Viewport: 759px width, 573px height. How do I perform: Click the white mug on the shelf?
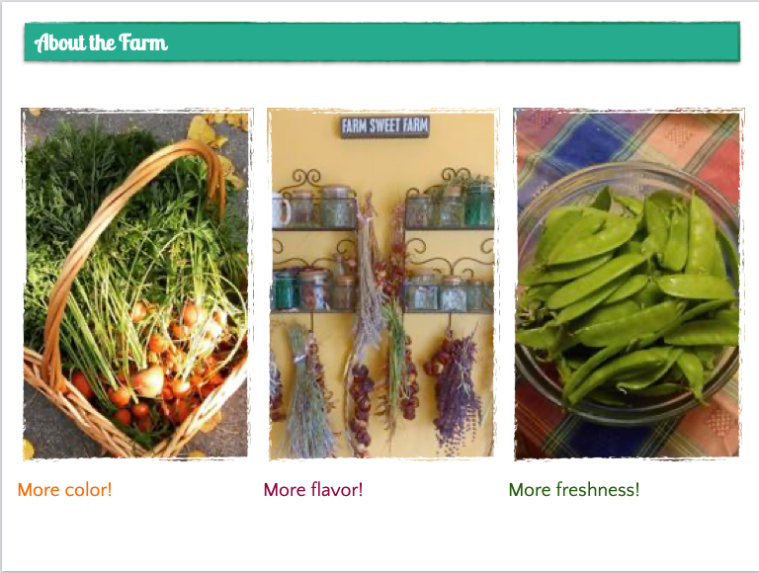(281, 209)
